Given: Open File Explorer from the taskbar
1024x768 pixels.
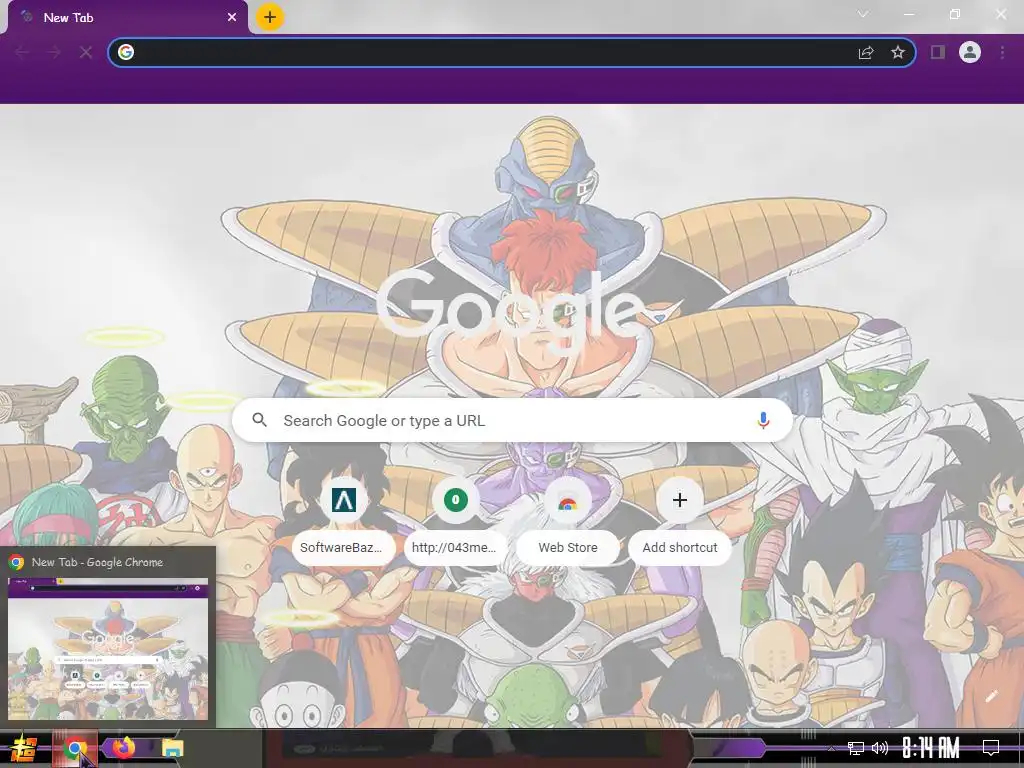Looking at the screenshot, I should point(173,748).
